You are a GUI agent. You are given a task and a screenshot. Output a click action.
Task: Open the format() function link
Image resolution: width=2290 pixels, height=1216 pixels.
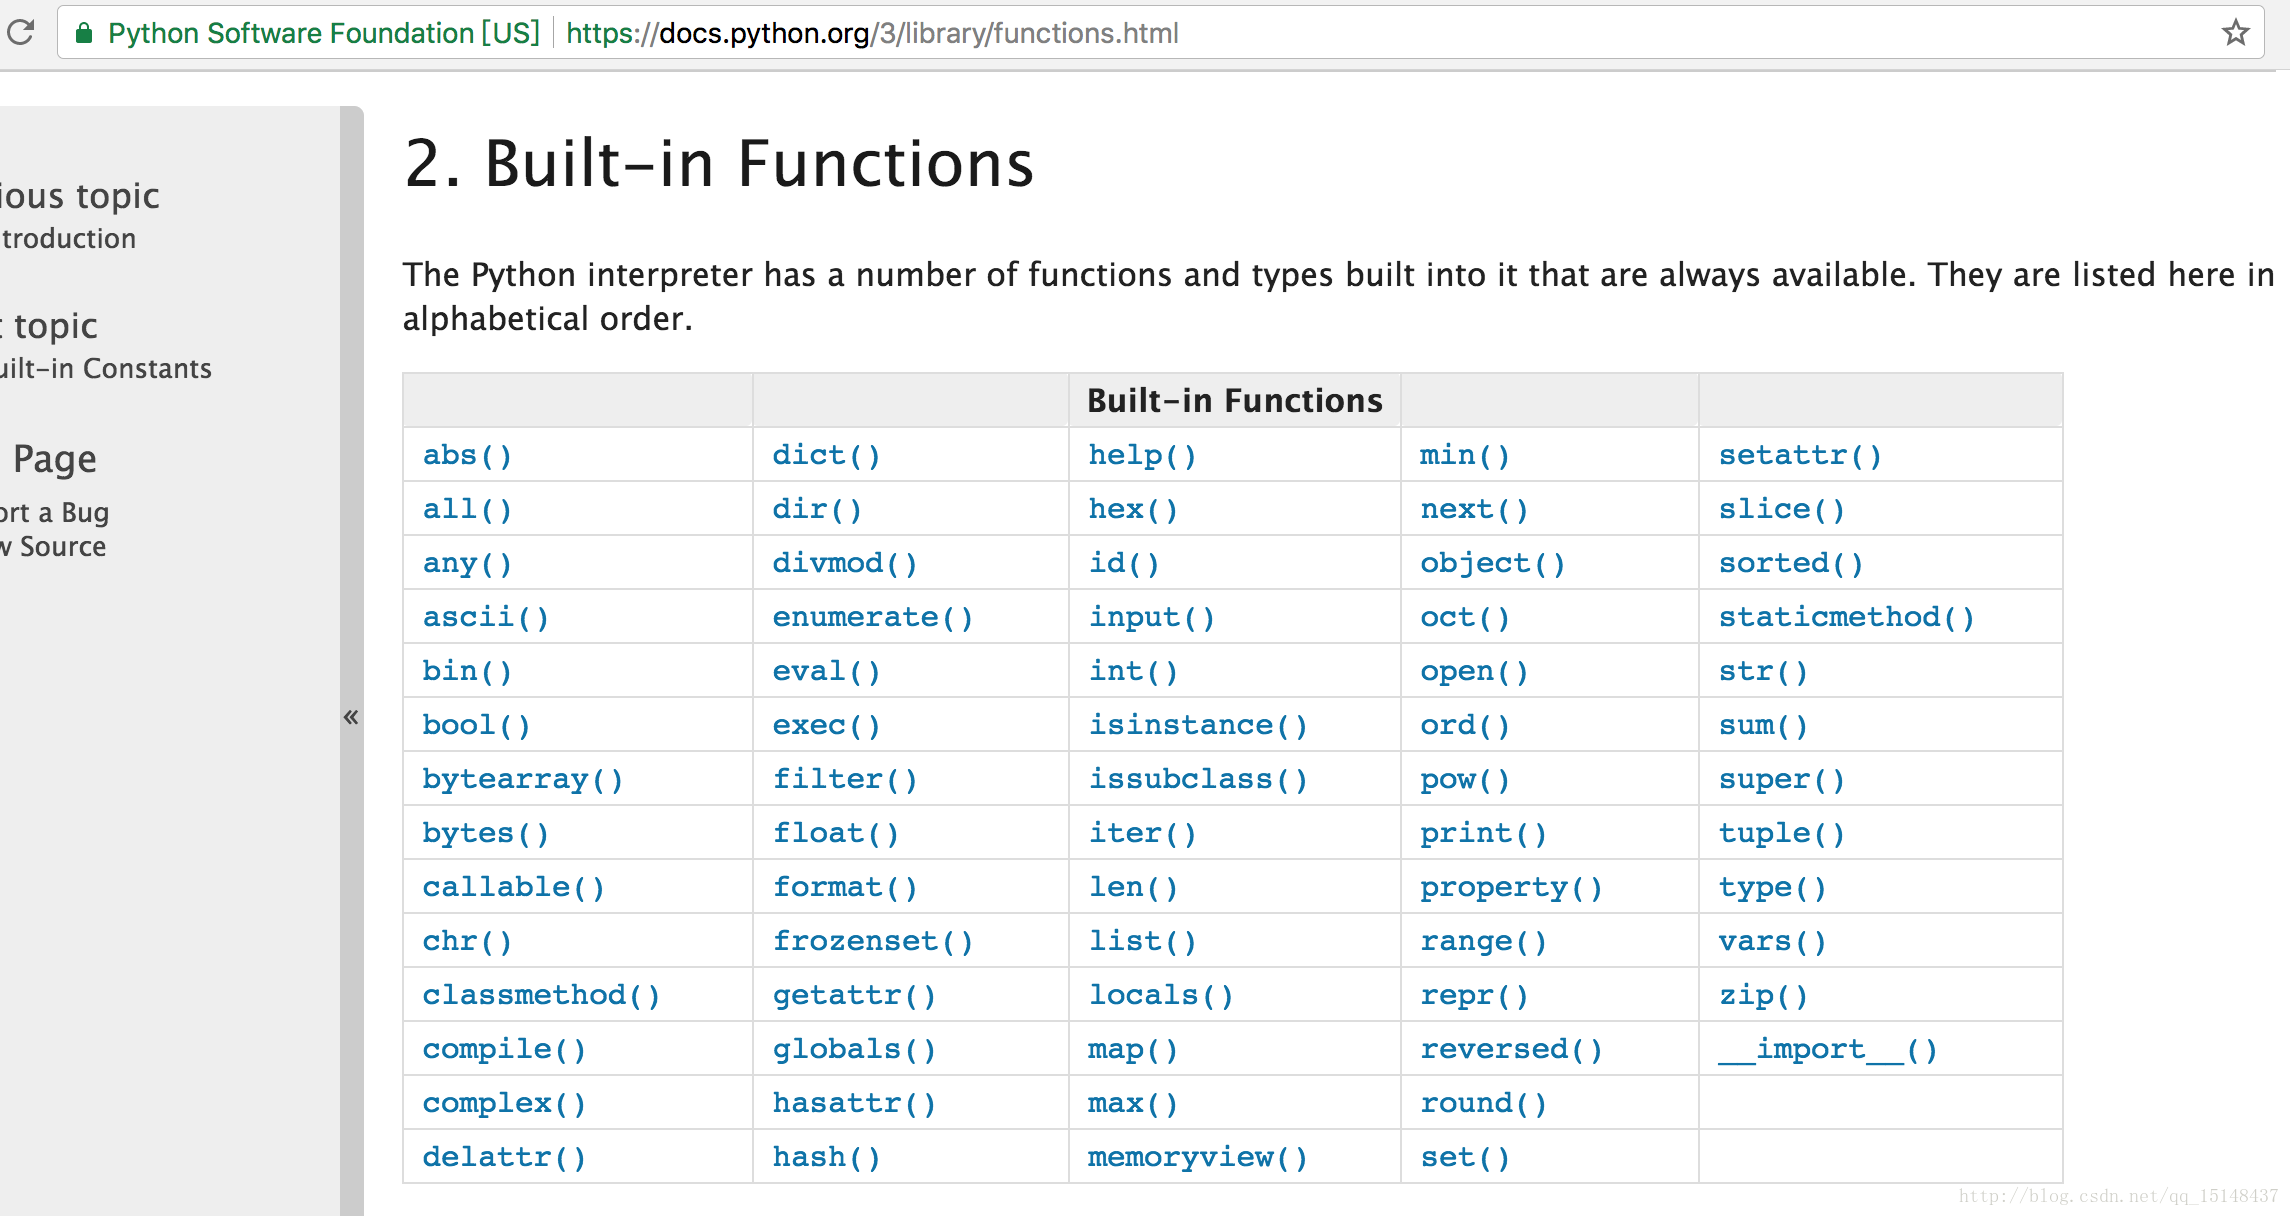845,888
